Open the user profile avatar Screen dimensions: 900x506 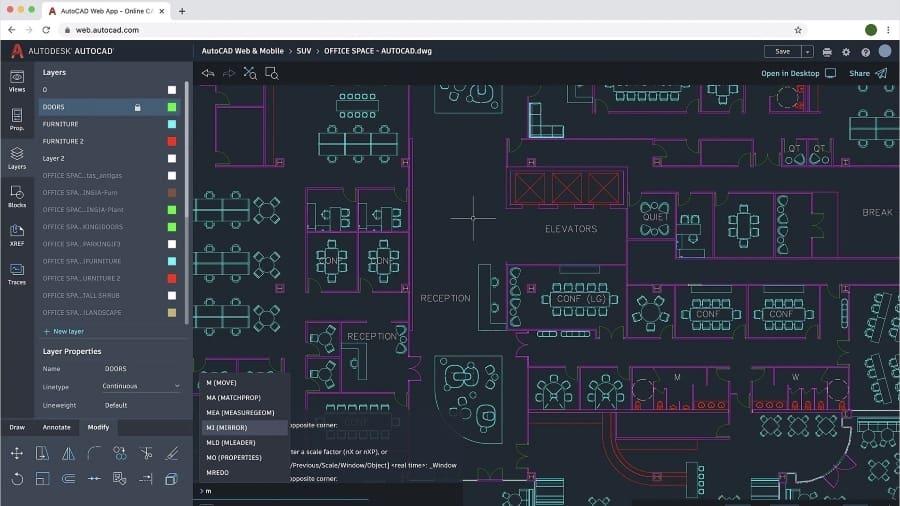[x=885, y=50]
